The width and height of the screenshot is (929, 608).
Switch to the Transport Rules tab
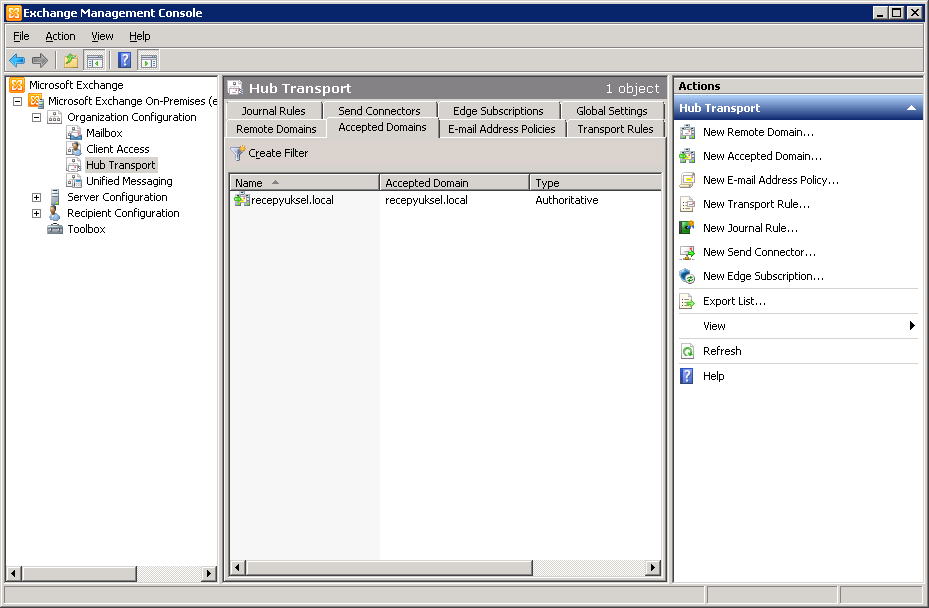coord(616,129)
